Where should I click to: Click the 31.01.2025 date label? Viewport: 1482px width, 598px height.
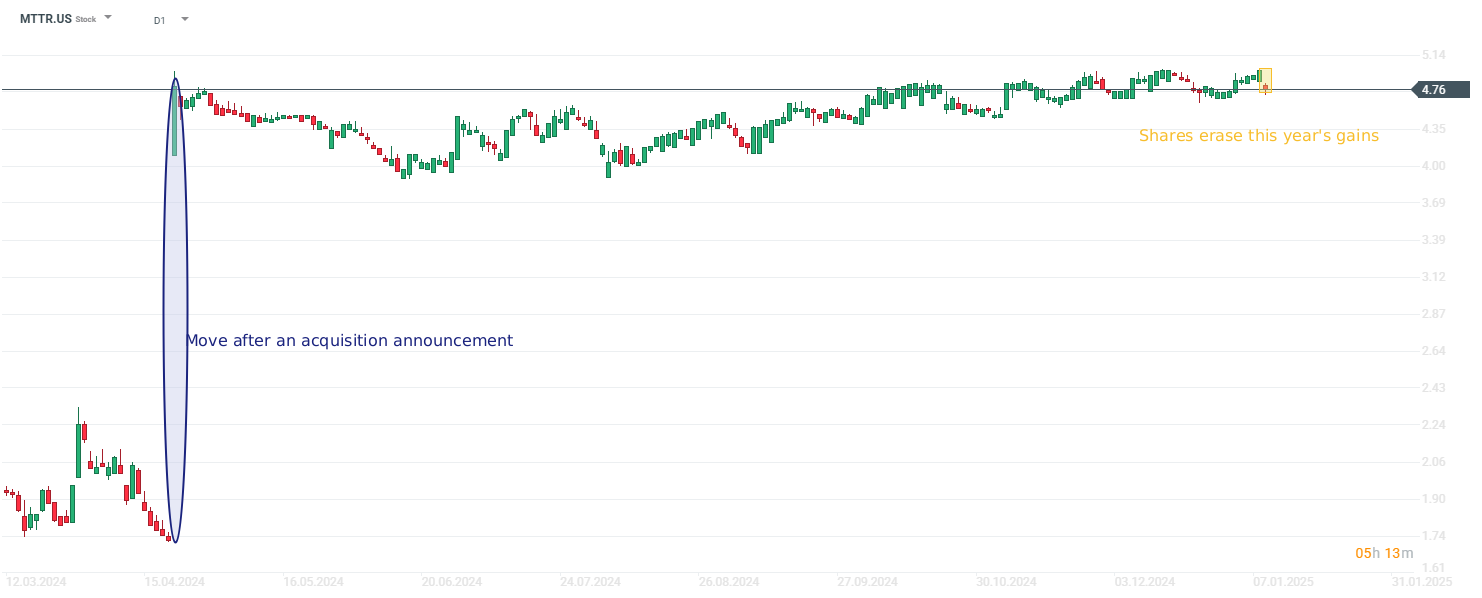click(x=1422, y=581)
